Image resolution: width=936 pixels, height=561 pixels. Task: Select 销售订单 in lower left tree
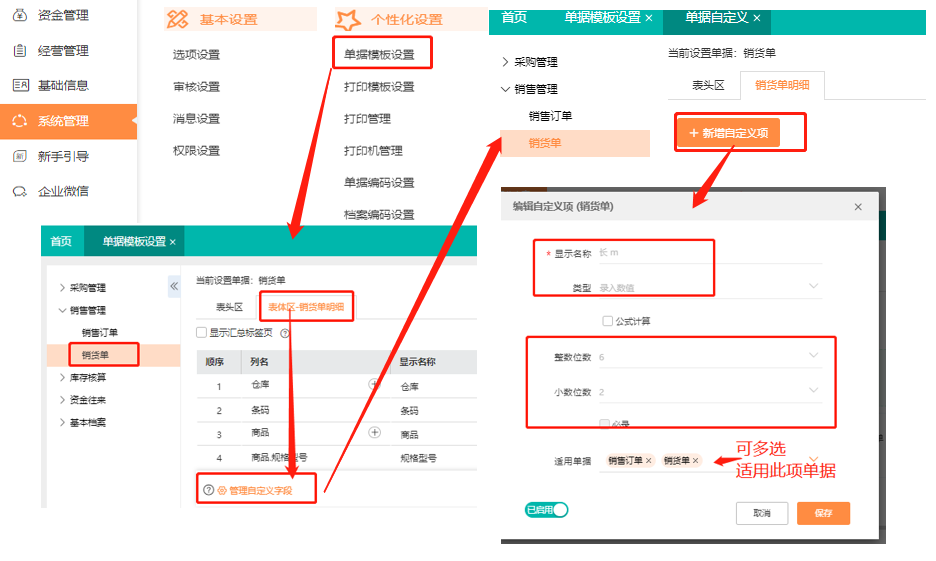coord(100,332)
